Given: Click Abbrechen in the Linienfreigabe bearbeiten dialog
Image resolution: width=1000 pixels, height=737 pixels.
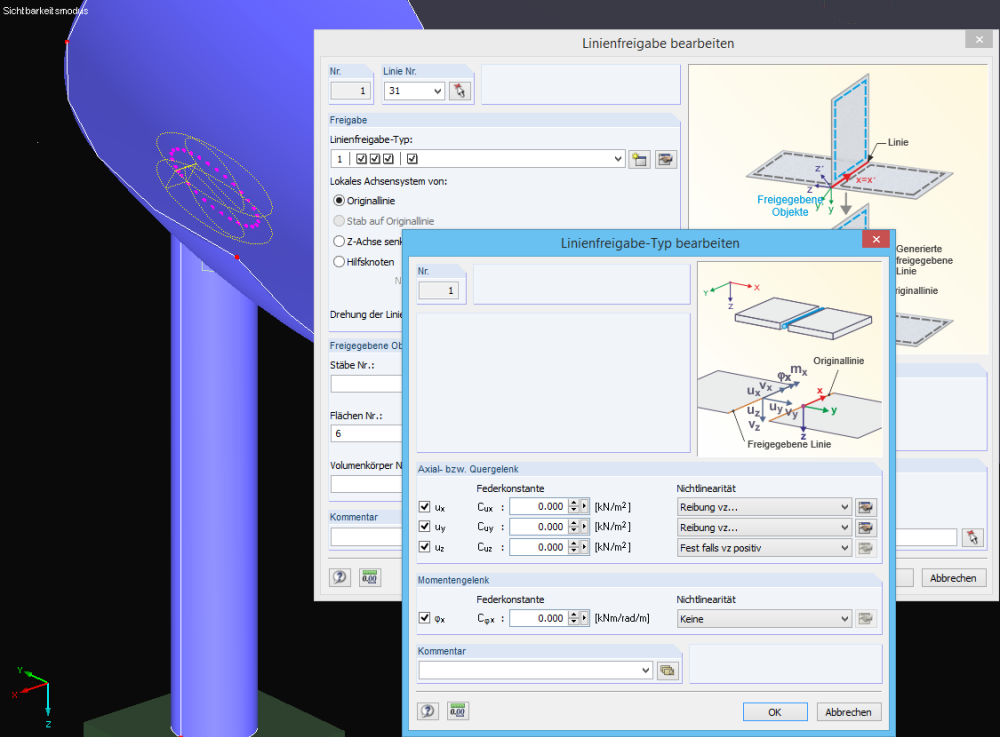Looking at the screenshot, I should pyautogui.click(x=953, y=578).
